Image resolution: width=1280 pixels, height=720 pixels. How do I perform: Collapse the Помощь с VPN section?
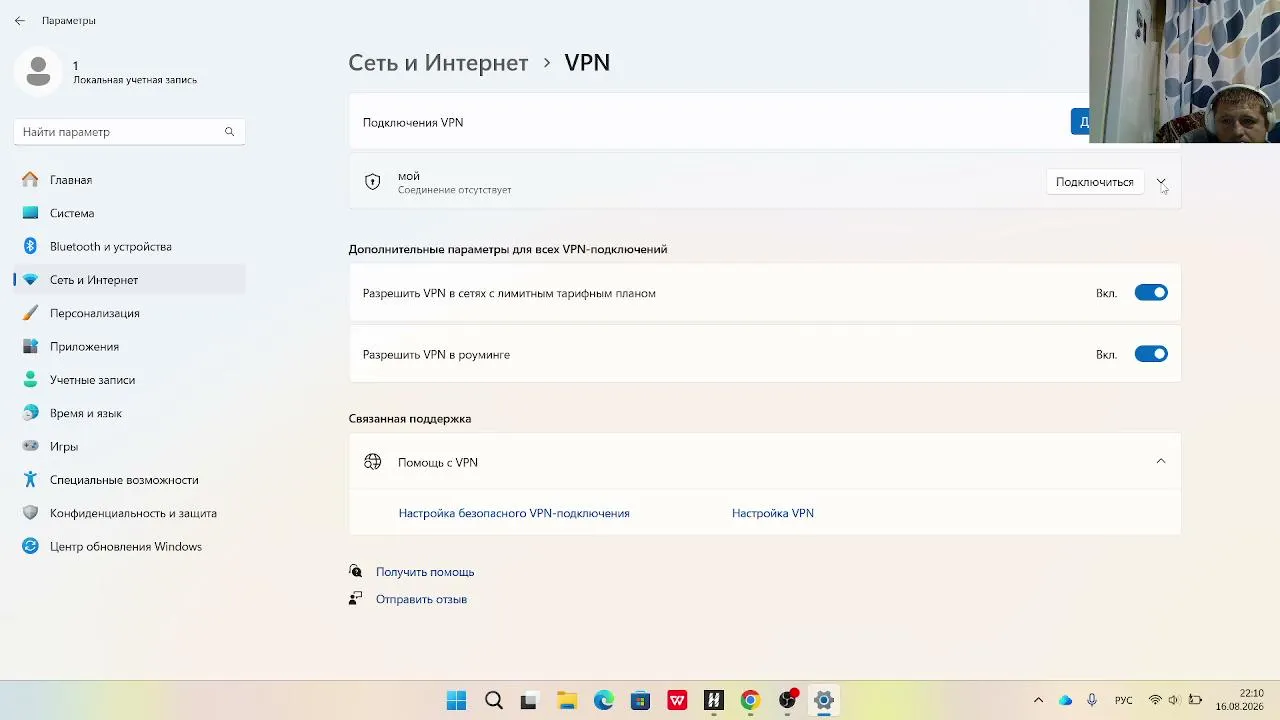[1161, 462]
